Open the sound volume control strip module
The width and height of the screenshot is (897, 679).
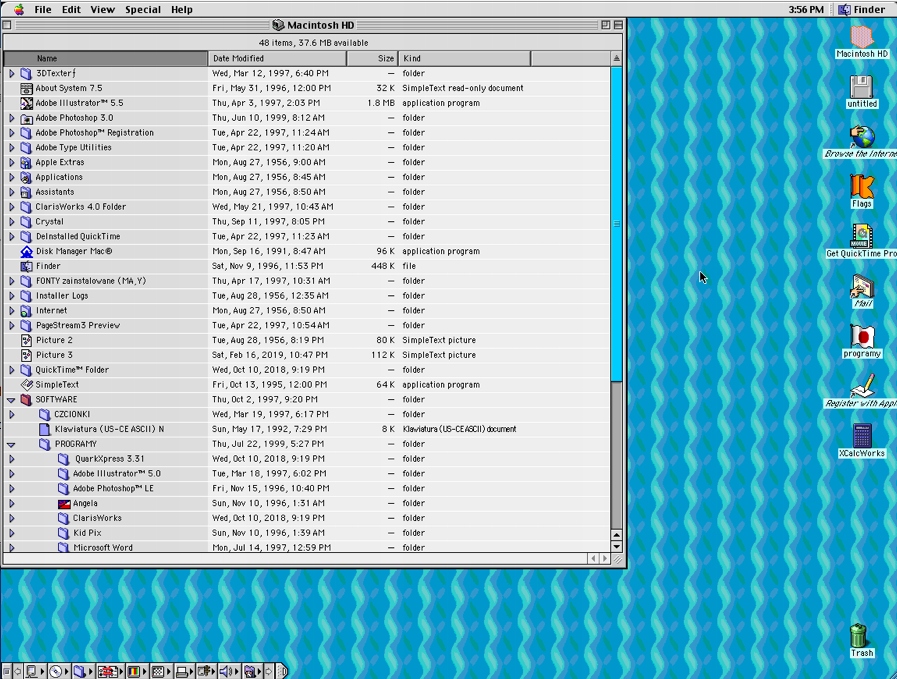pos(229,670)
